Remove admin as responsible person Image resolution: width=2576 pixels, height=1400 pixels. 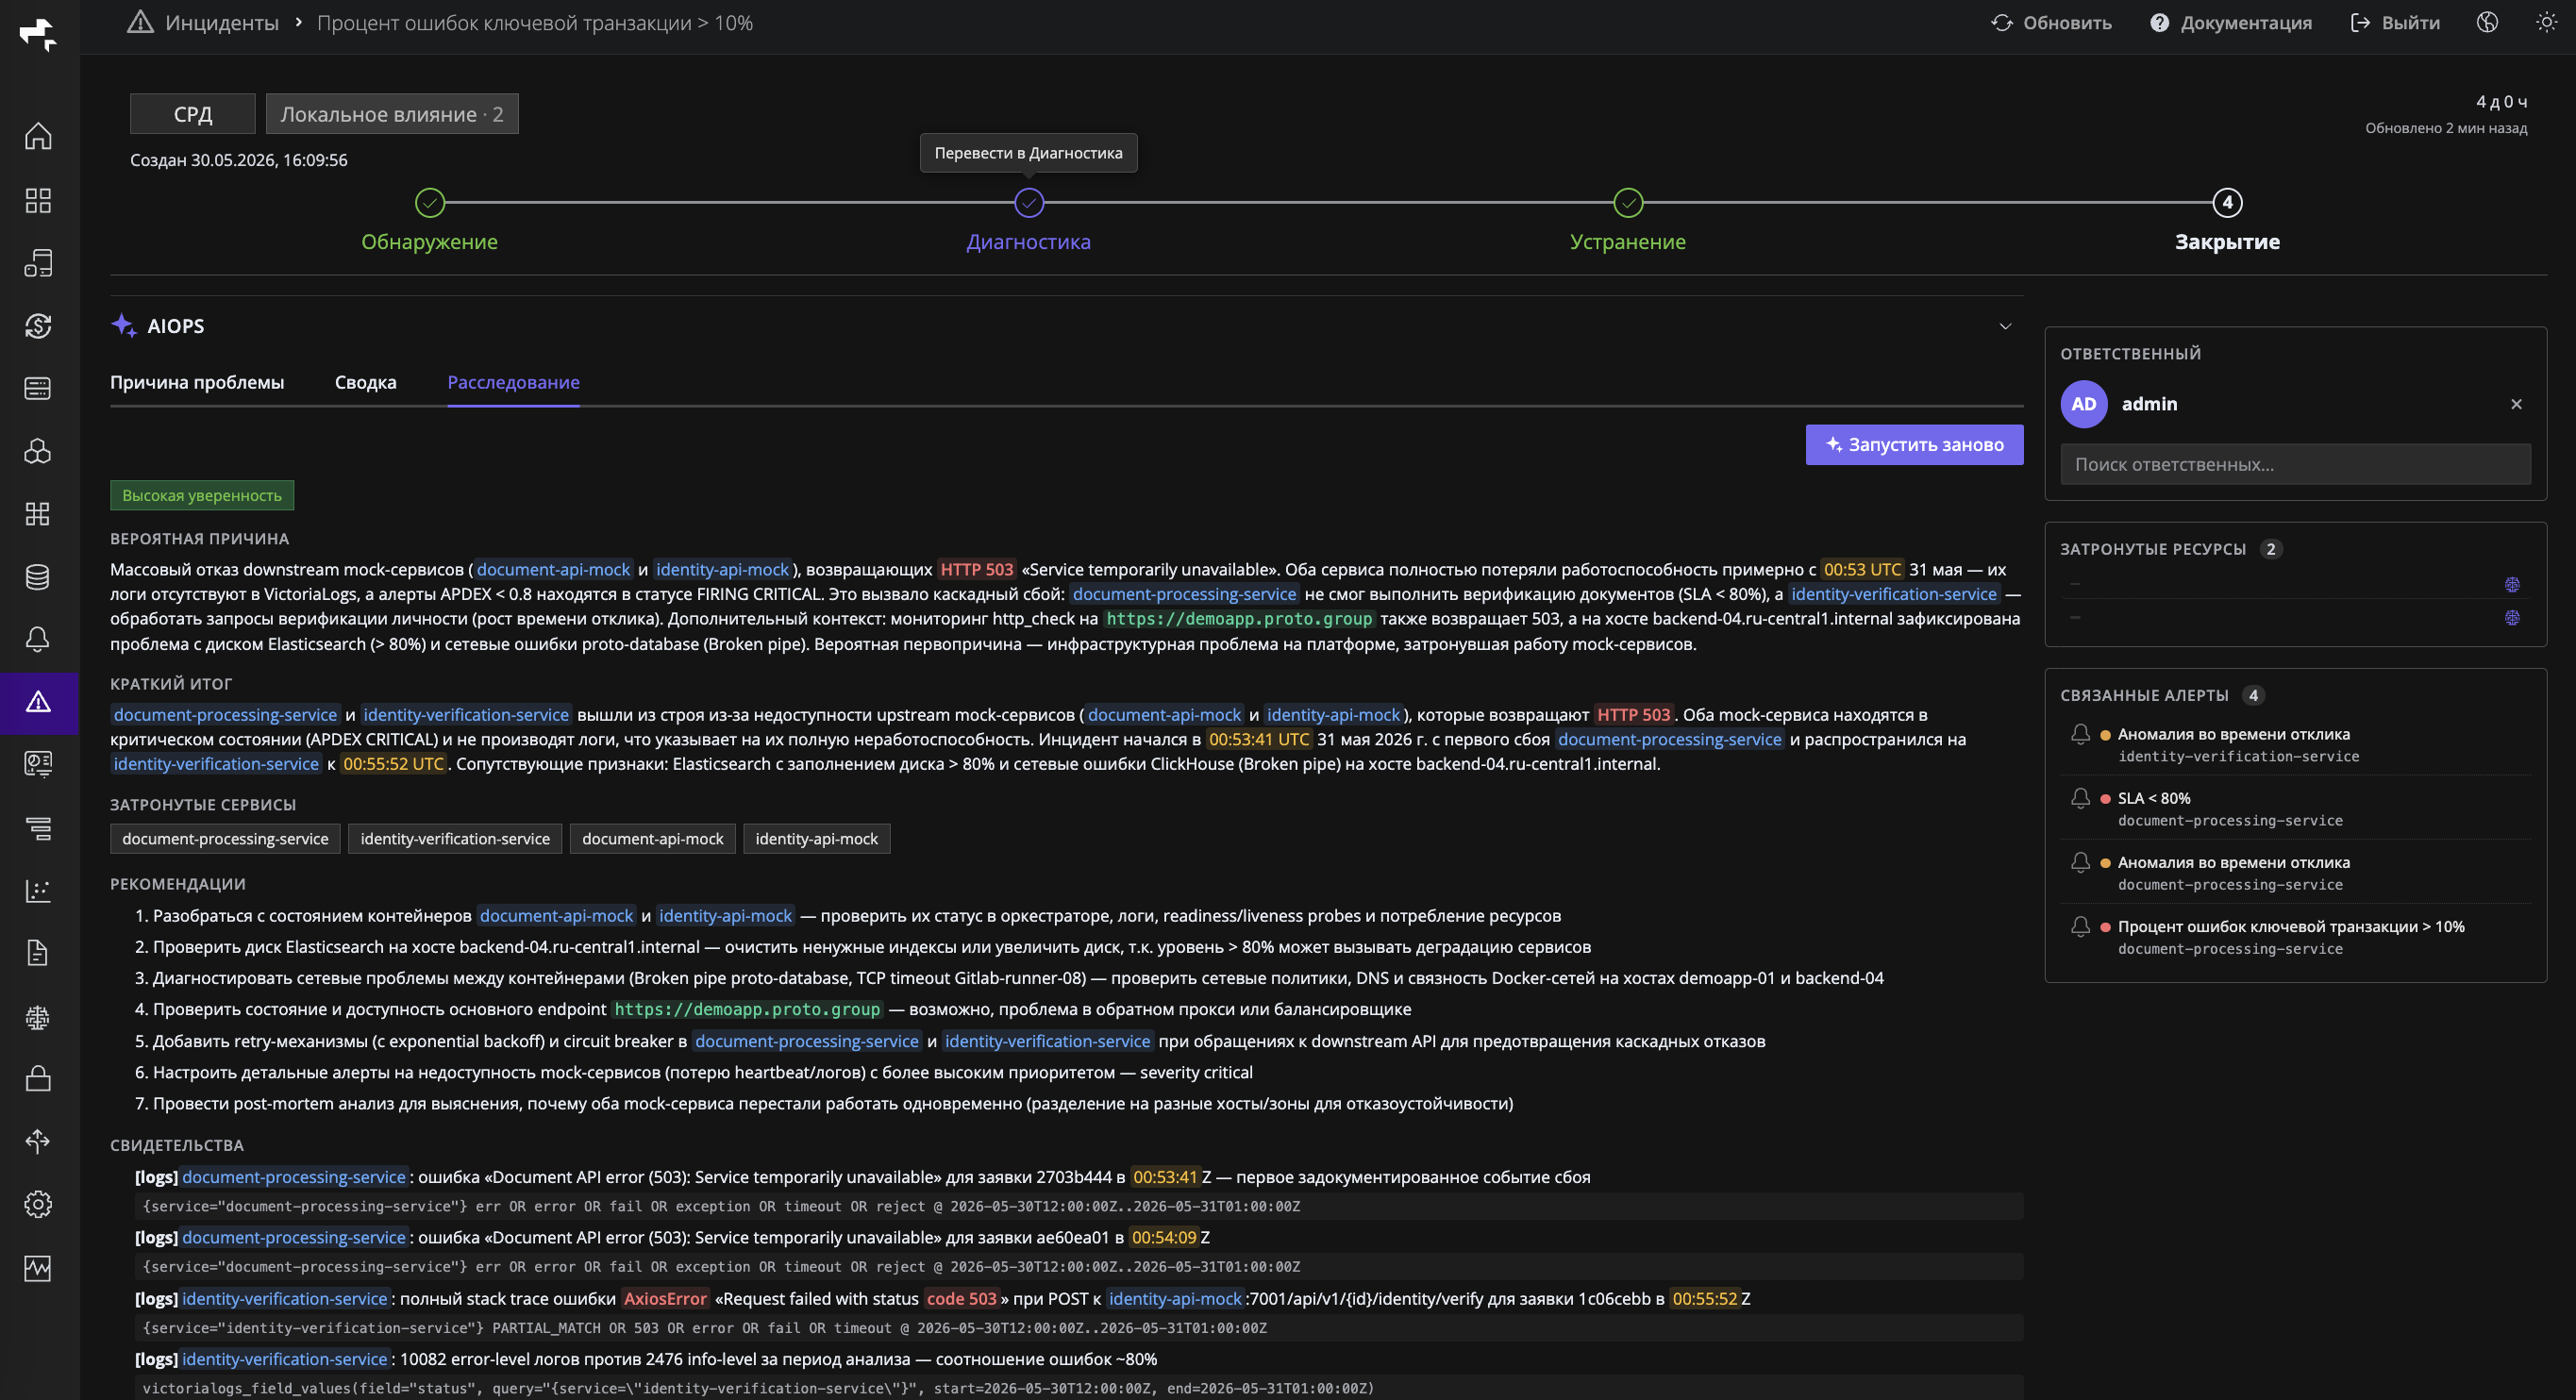pos(2516,404)
